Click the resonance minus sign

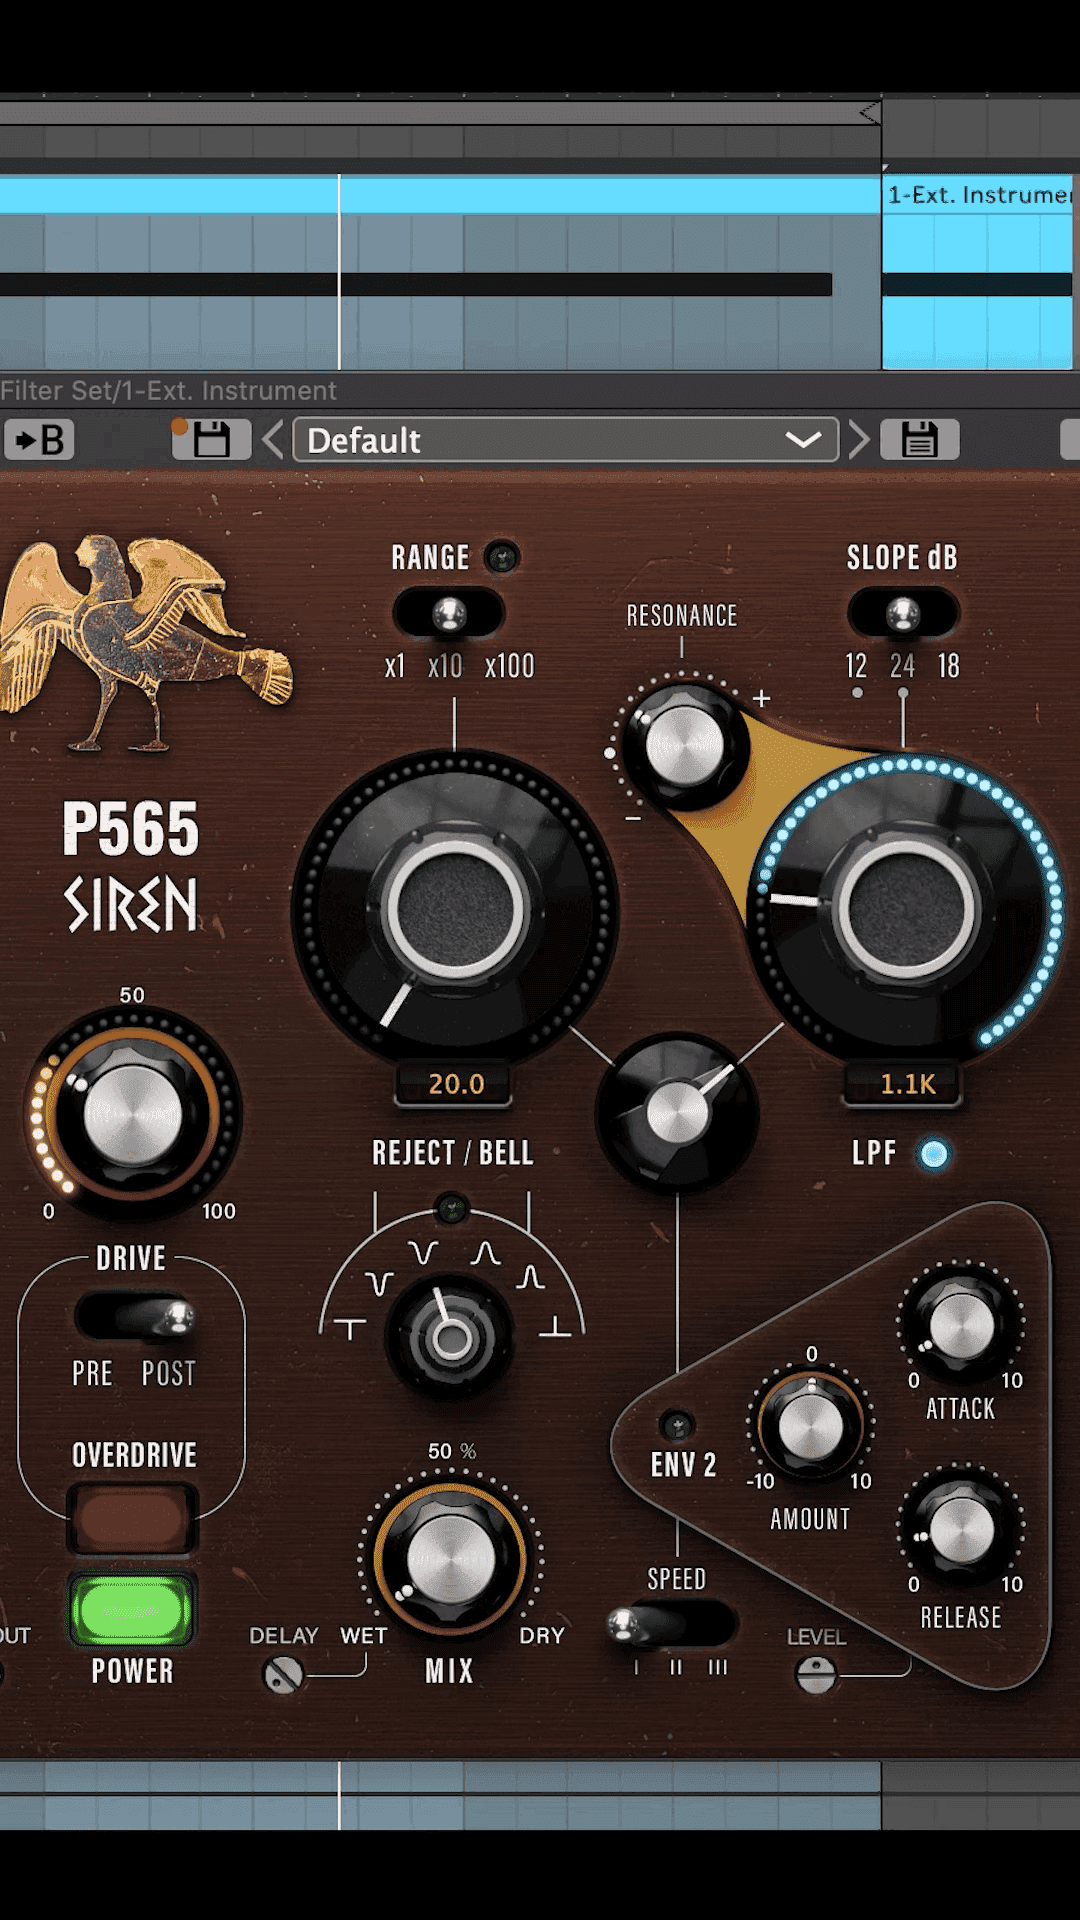coord(633,819)
